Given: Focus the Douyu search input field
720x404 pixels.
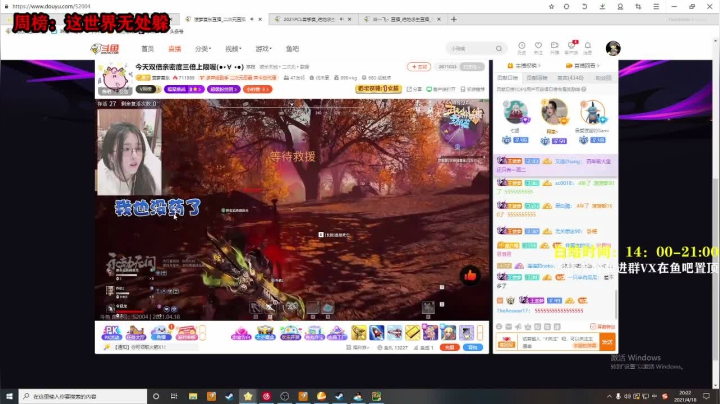Looking at the screenshot, I should click(471, 48).
